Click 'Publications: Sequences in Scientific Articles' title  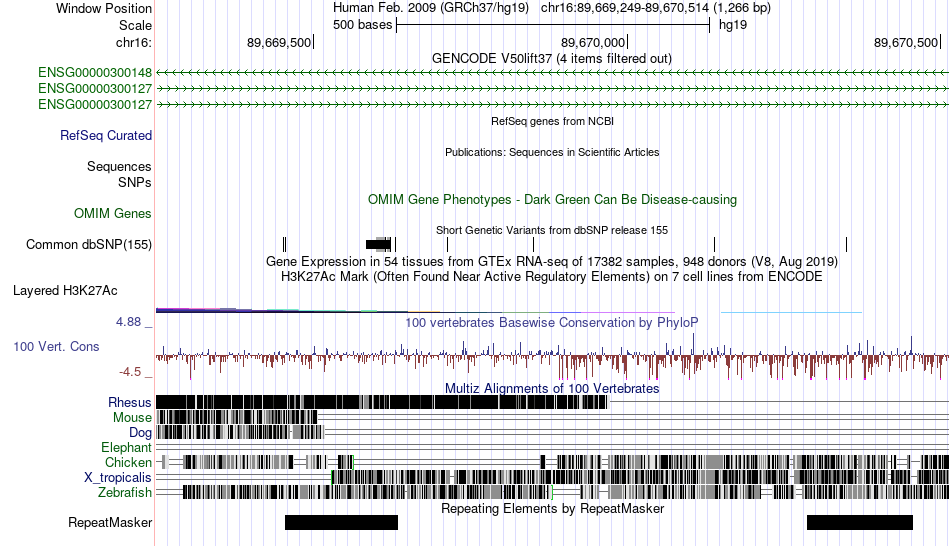coord(552,152)
